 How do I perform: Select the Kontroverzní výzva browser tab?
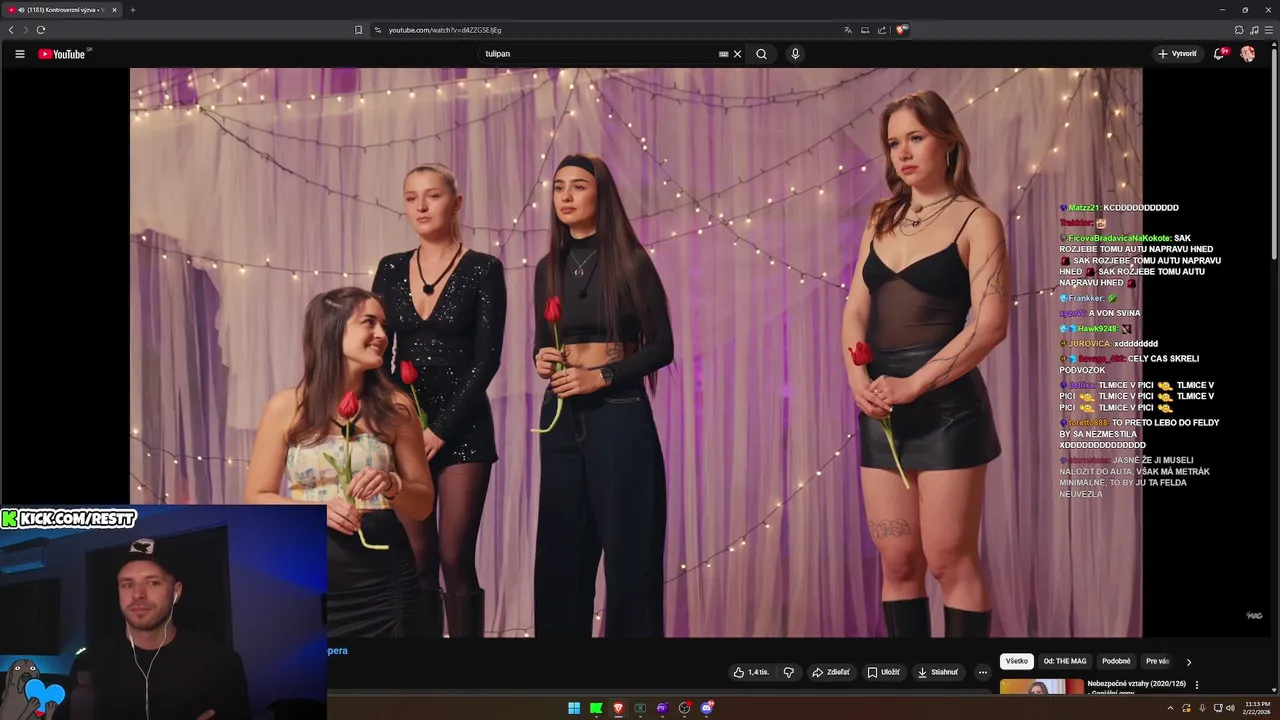[x=62, y=10]
